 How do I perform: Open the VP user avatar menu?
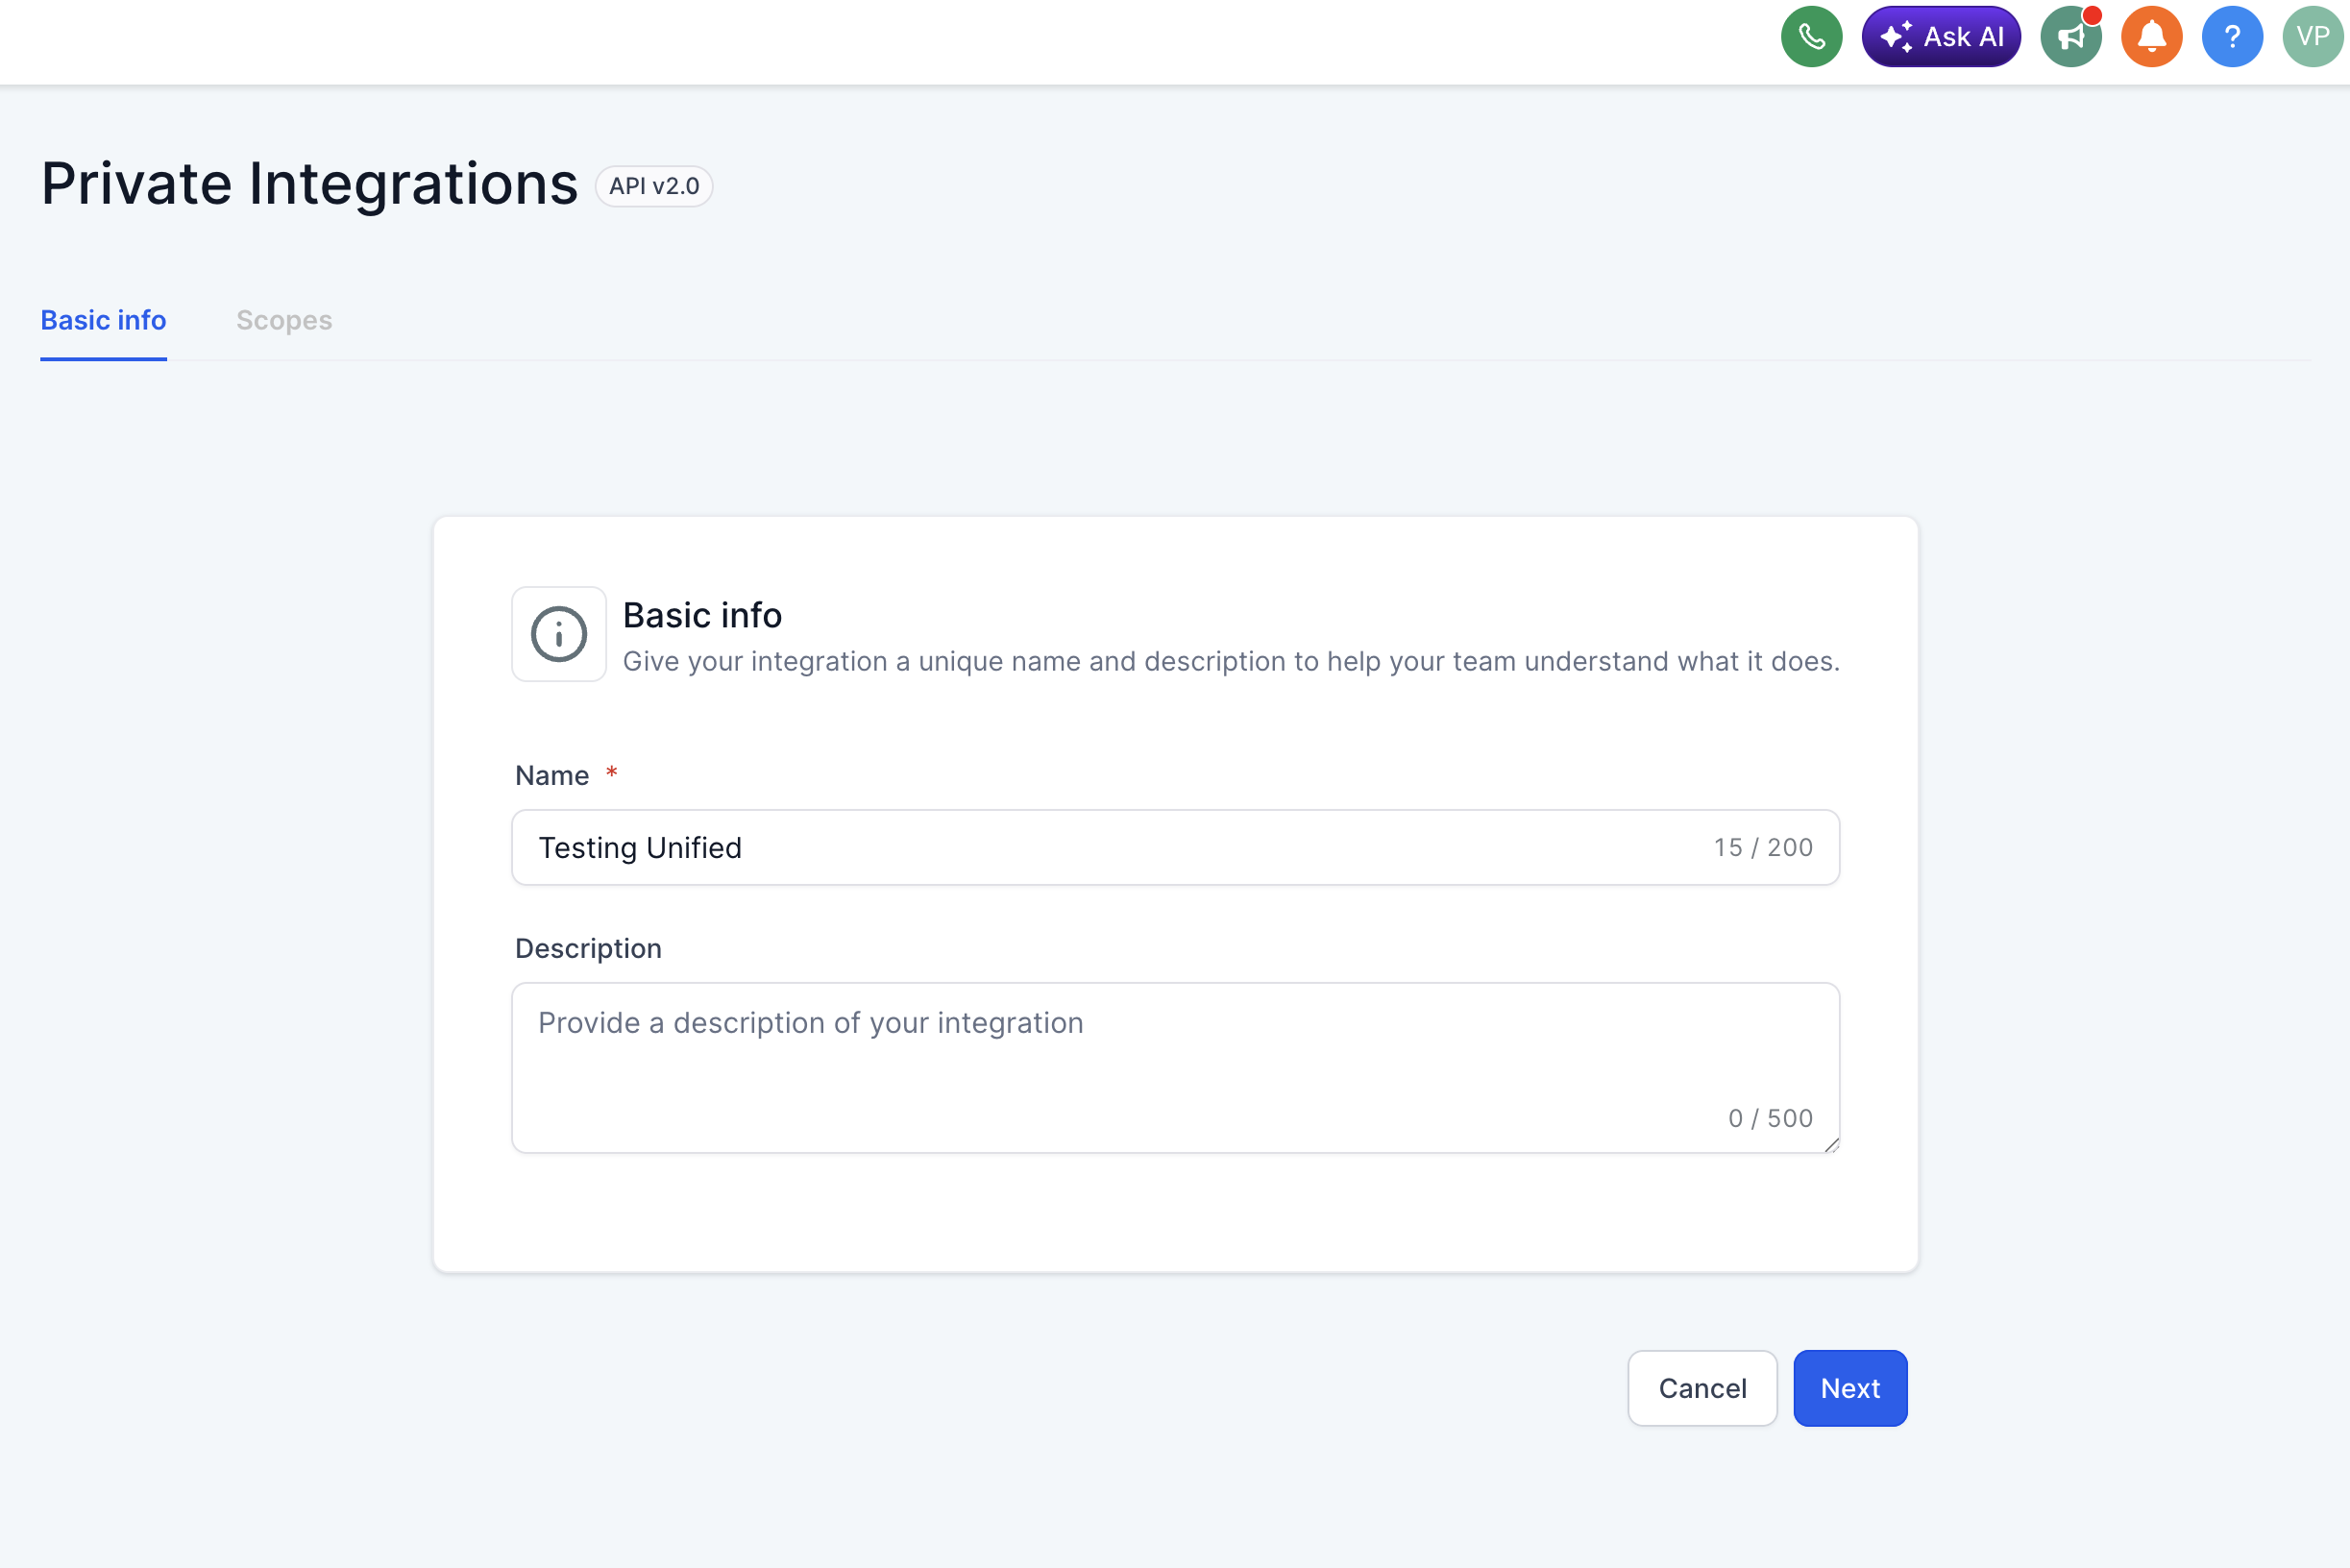[x=2312, y=37]
